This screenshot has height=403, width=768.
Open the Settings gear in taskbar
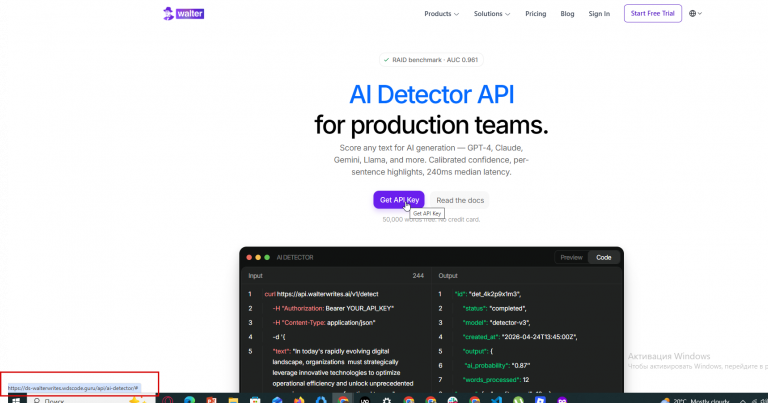[x=386, y=400]
